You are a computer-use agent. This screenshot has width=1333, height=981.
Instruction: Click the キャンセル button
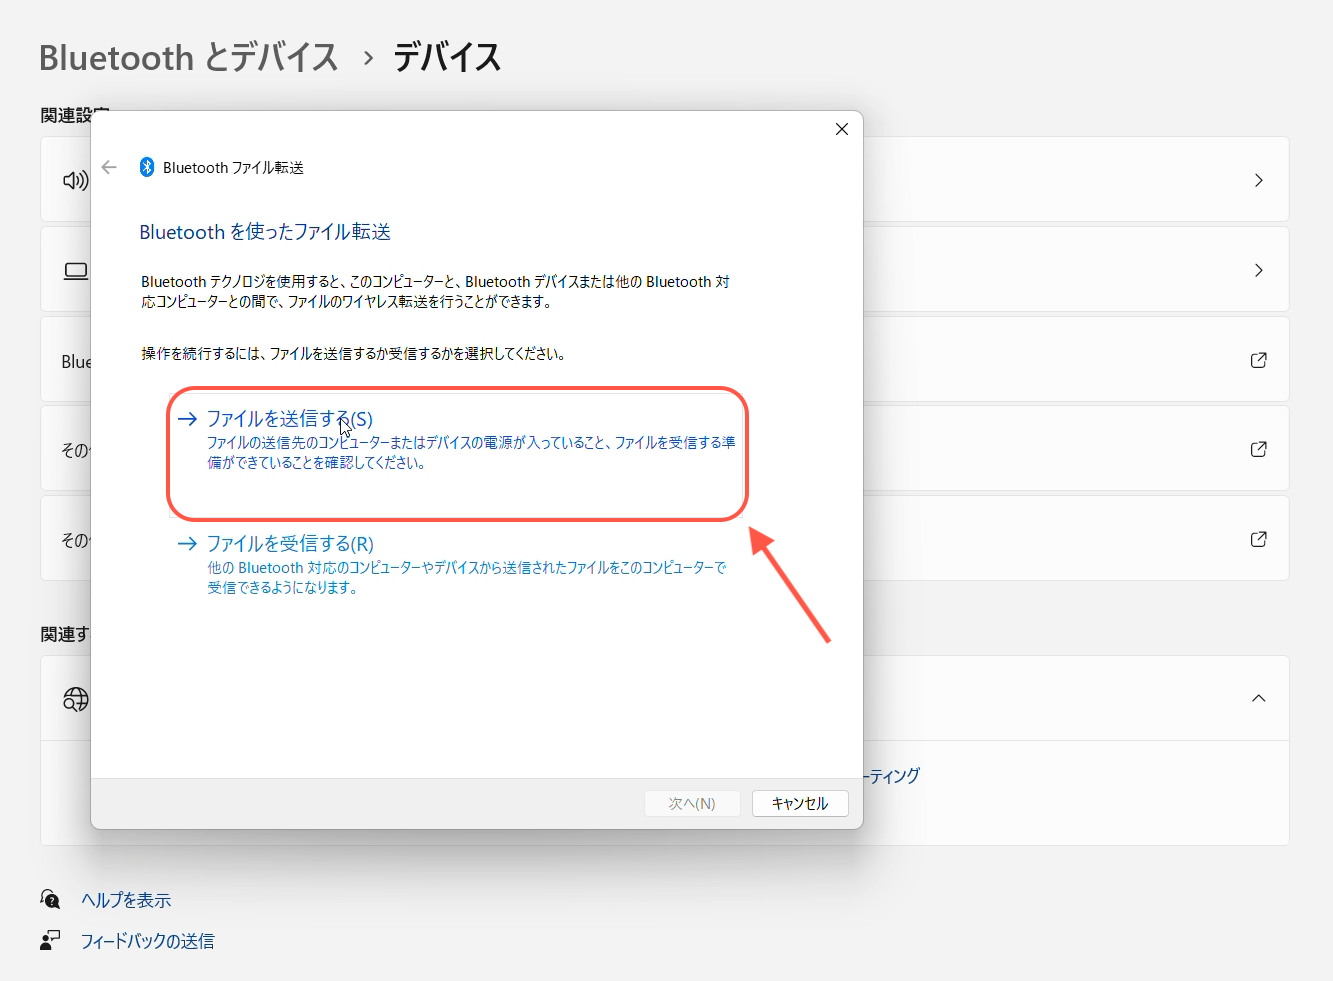[x=800, y=803]
